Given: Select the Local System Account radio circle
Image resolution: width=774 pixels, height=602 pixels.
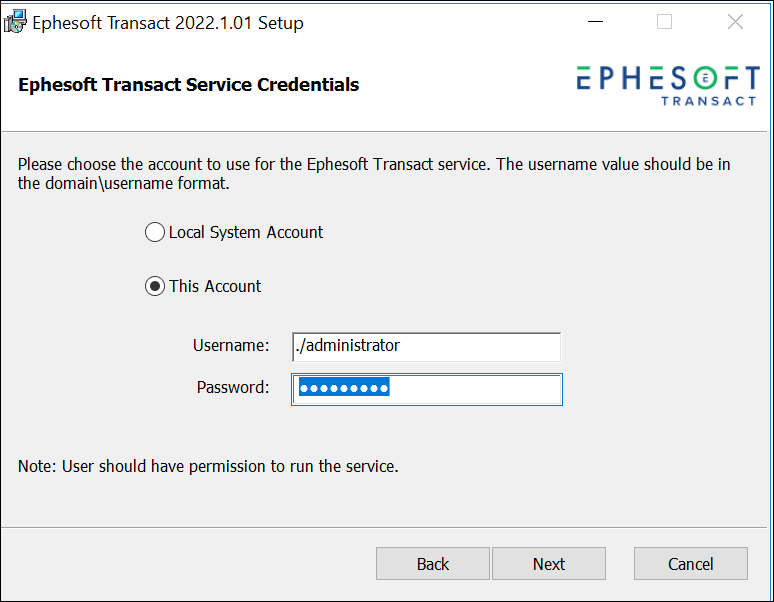Looking at the screenshot, I should [x=155, y=232].
